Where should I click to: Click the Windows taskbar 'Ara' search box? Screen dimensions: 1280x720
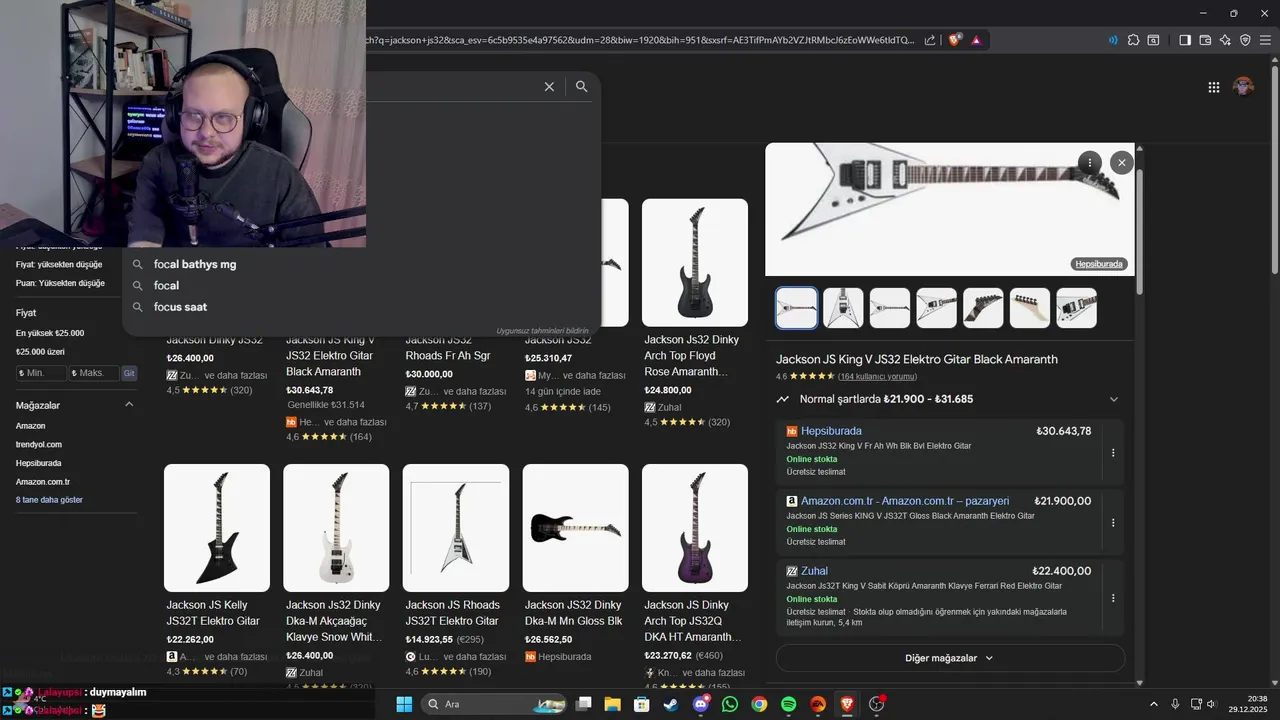tap(495, 704)
